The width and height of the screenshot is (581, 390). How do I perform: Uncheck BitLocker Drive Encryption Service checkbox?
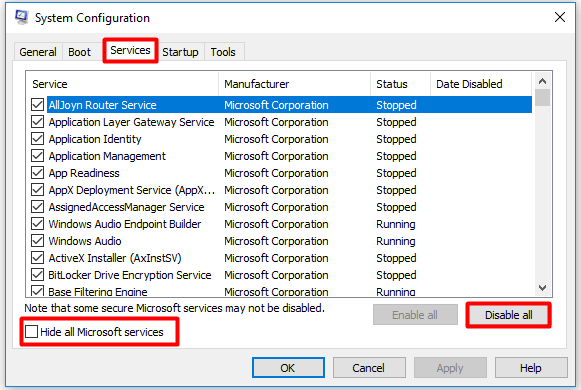click(x=37, y=275)
